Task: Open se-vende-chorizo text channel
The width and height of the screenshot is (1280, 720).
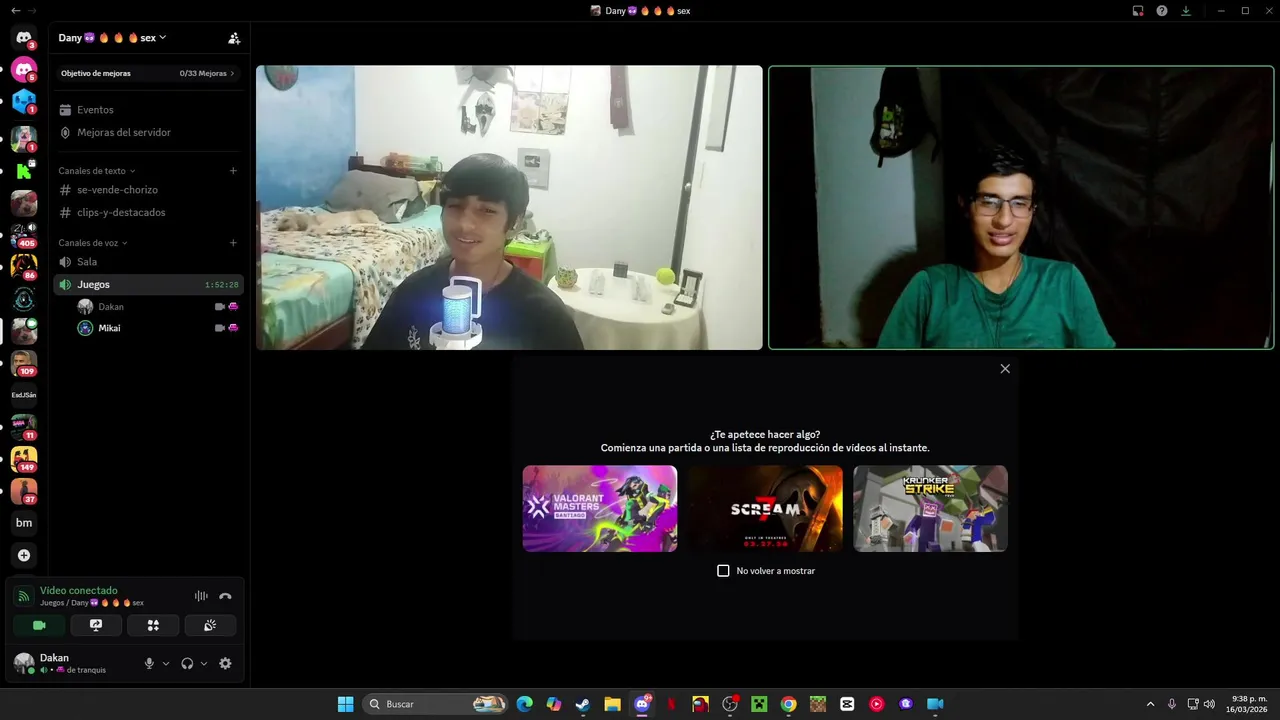Action: tap(148, 190)
